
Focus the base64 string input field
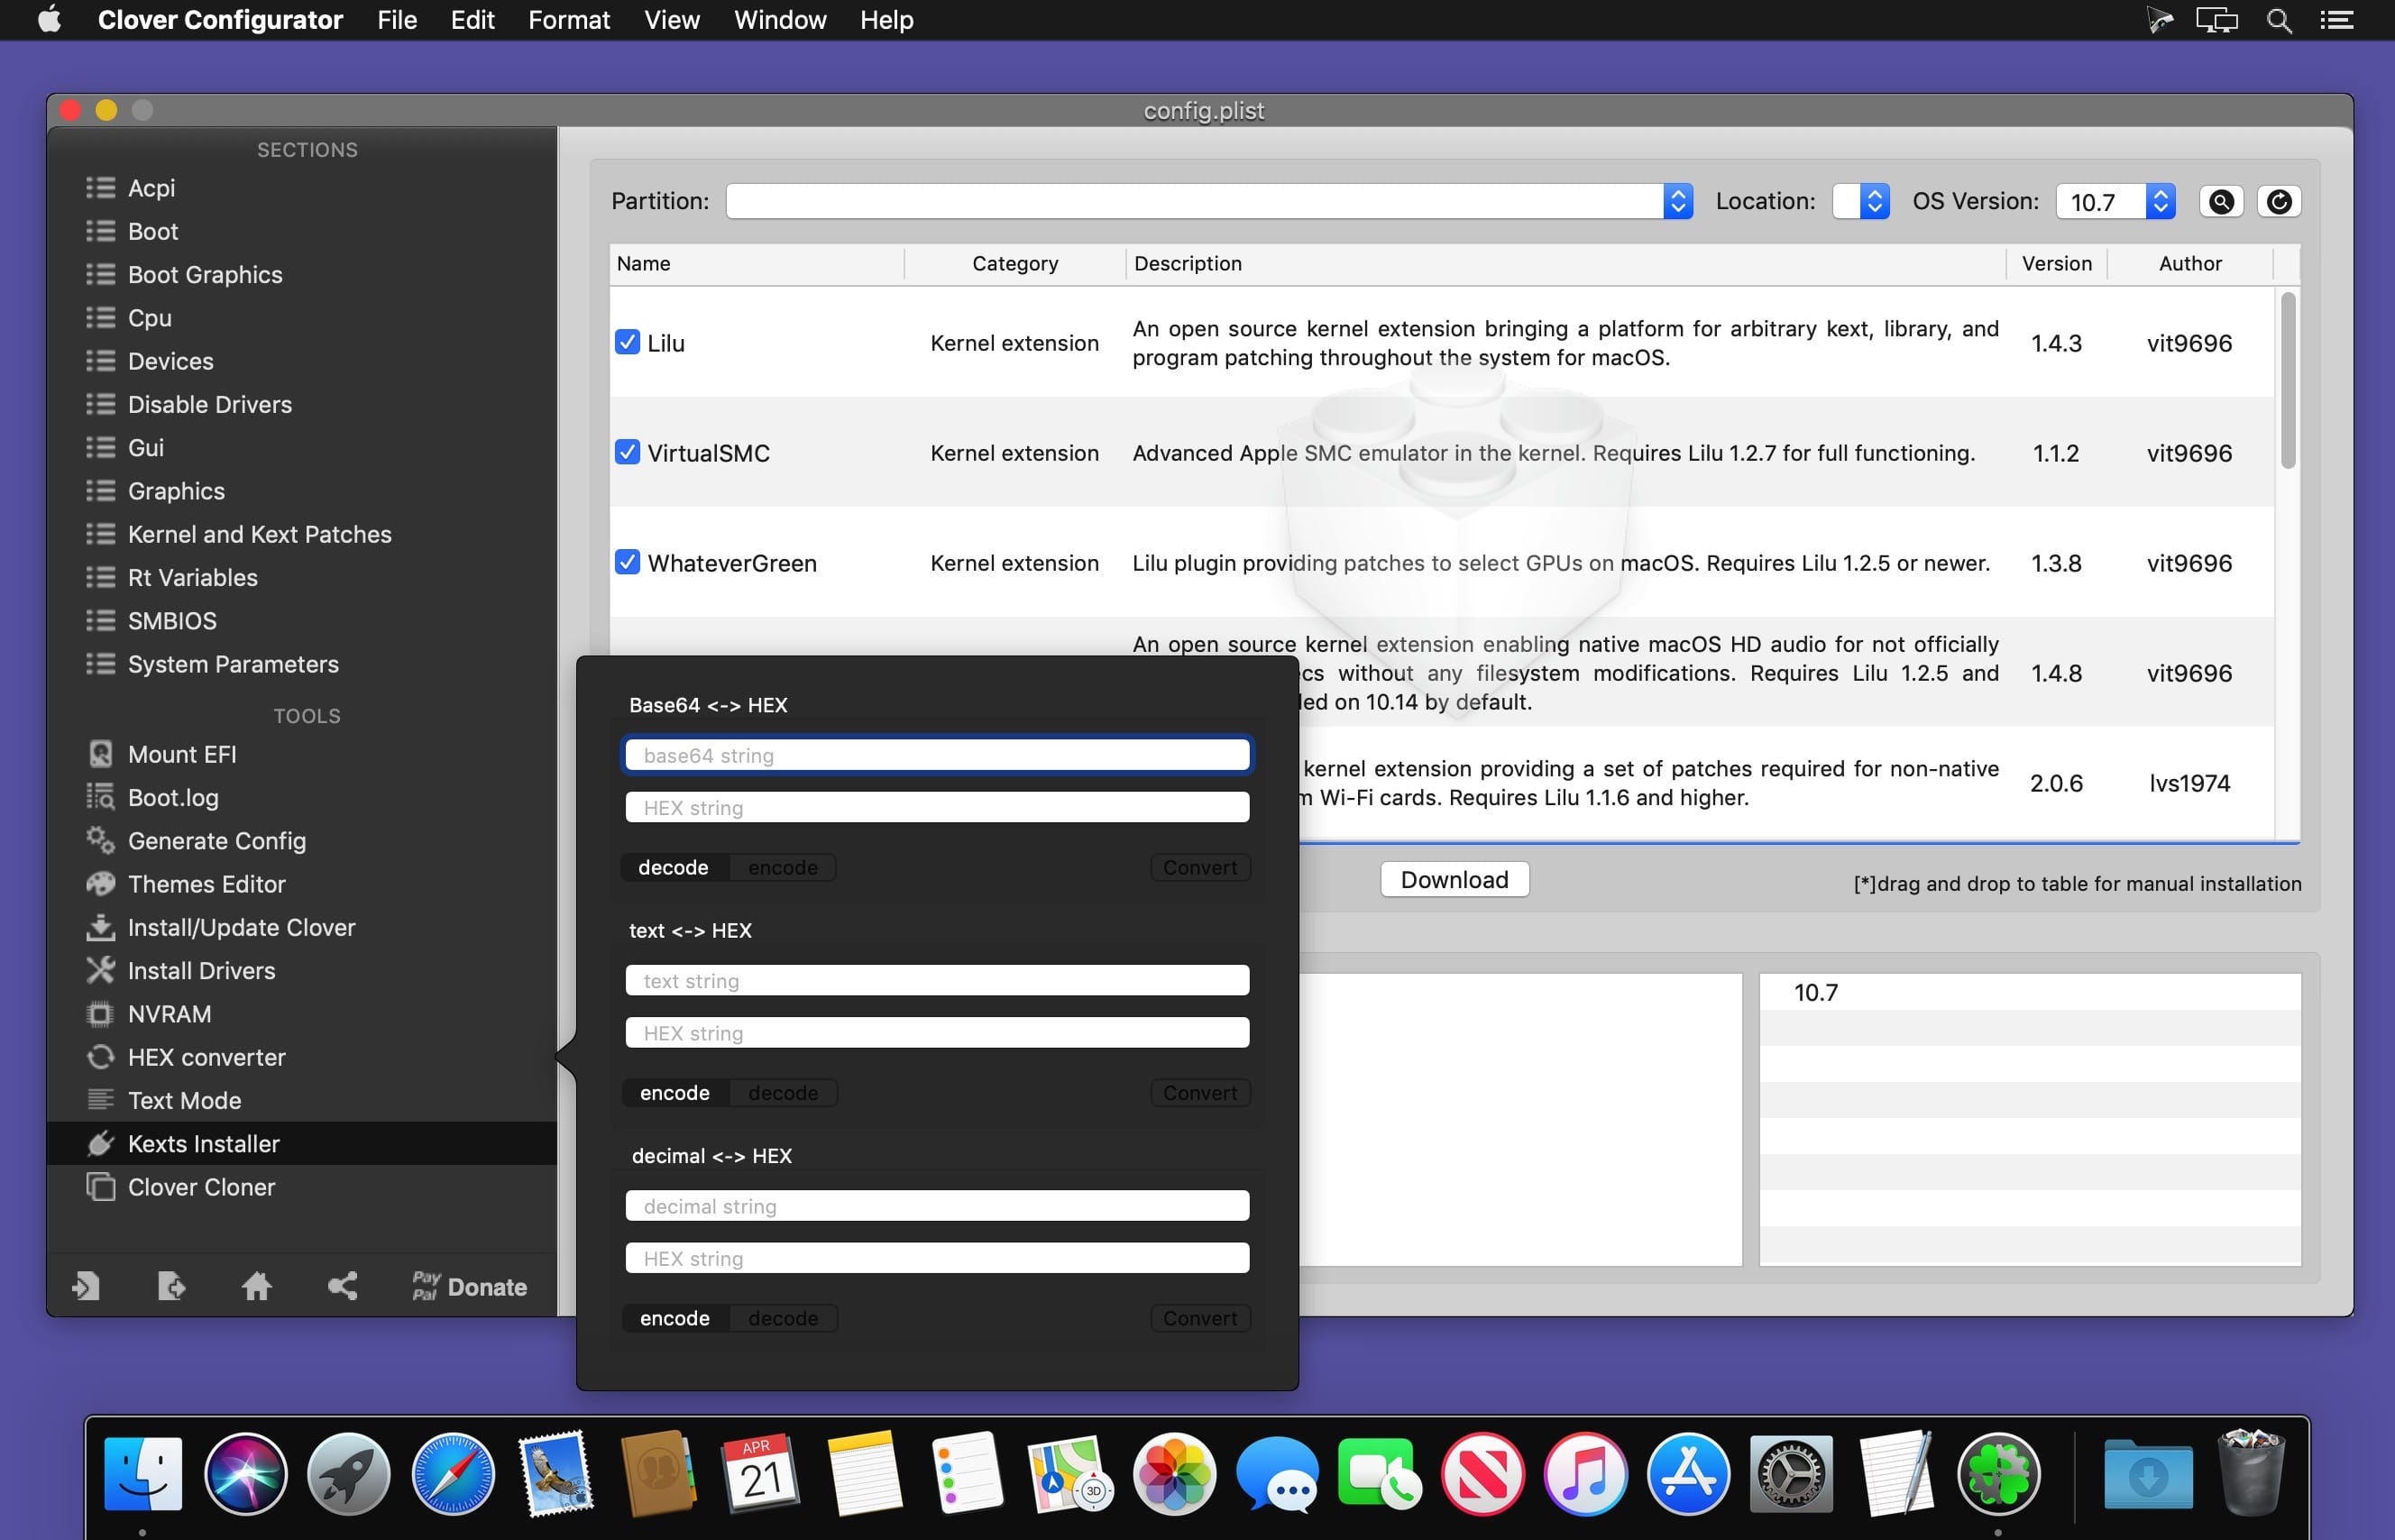coord(937,756)
